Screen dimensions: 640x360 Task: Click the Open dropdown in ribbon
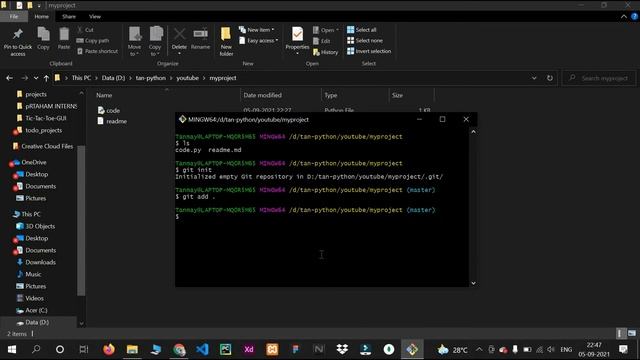[x=326, y=30]
